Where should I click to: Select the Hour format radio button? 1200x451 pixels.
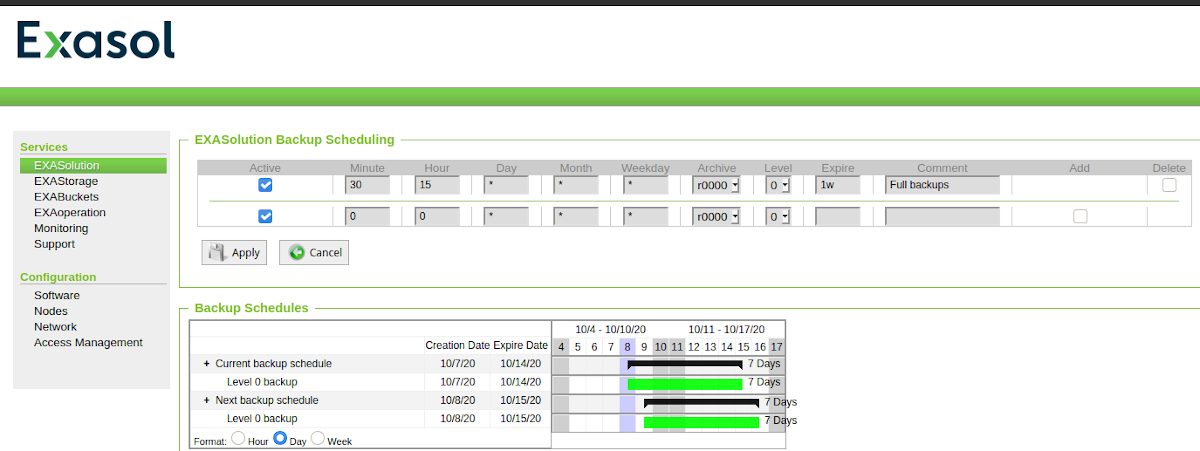238,438
